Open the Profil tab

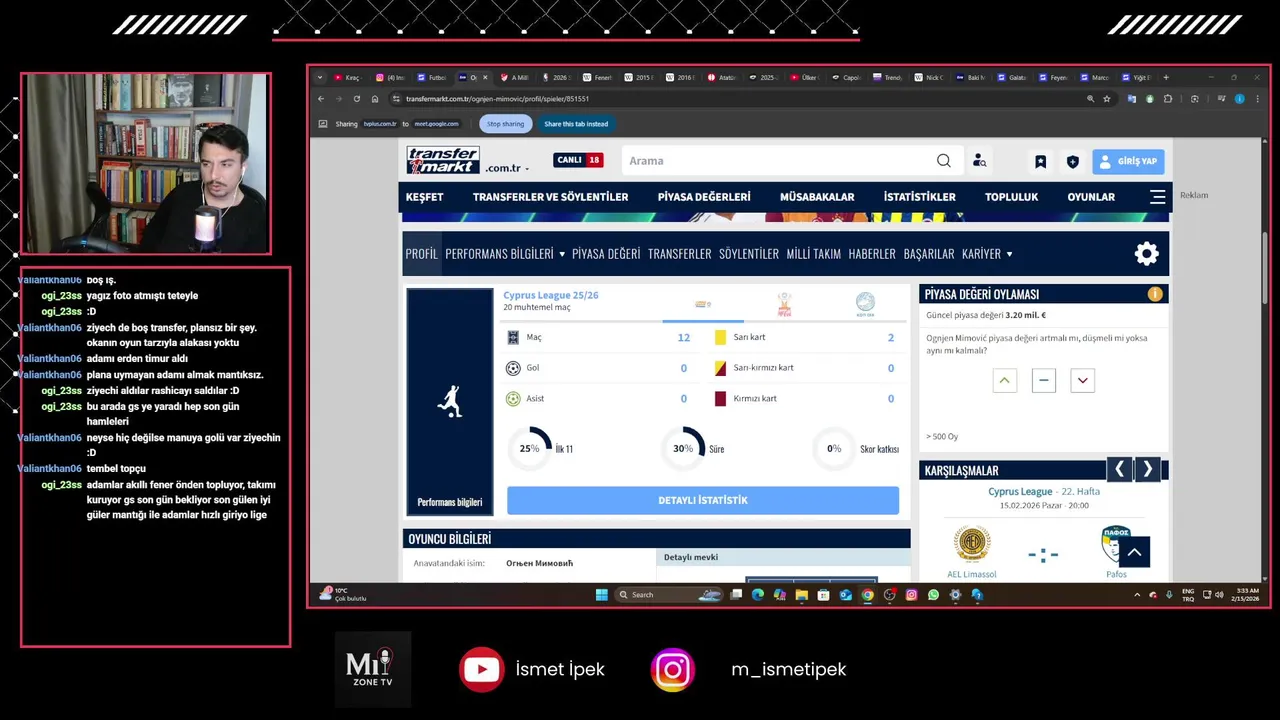click(422, 254)
